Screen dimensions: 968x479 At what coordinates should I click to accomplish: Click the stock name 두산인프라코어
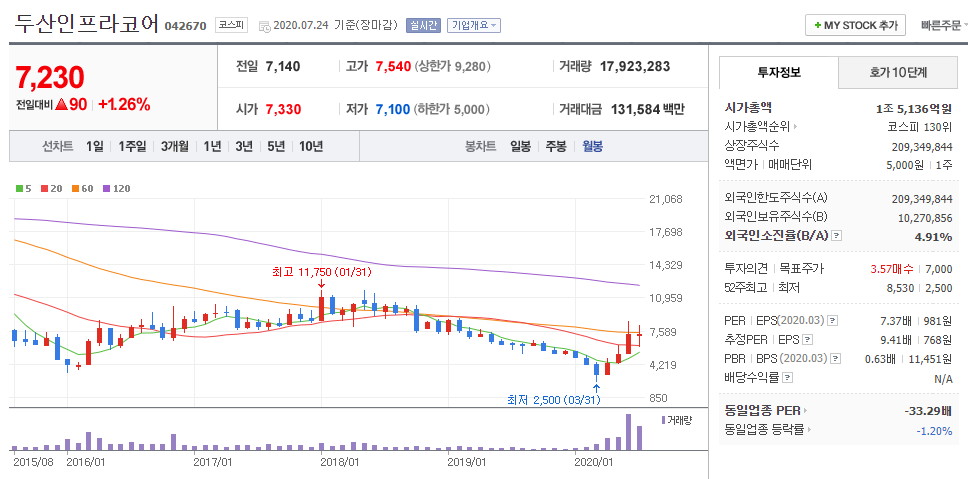pos(86,25)
